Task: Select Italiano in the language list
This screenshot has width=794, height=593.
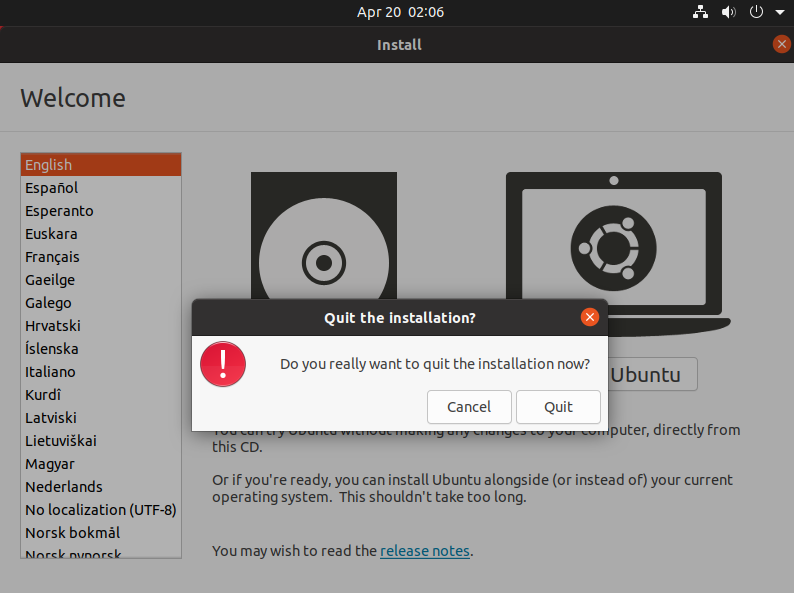Action: (101, 372)
